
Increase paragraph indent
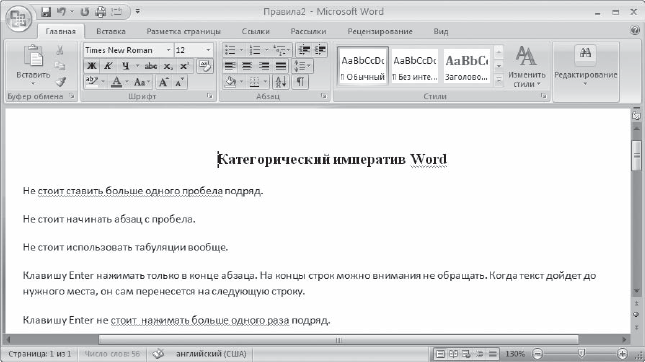[320, 50]
